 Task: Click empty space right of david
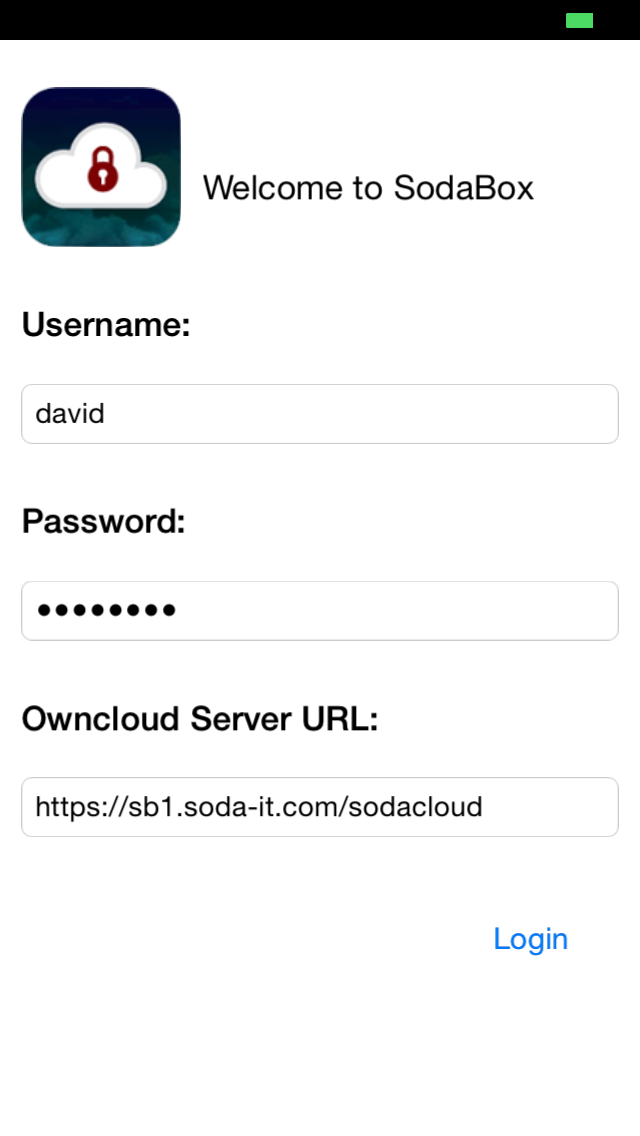click(x=362, y=414)
